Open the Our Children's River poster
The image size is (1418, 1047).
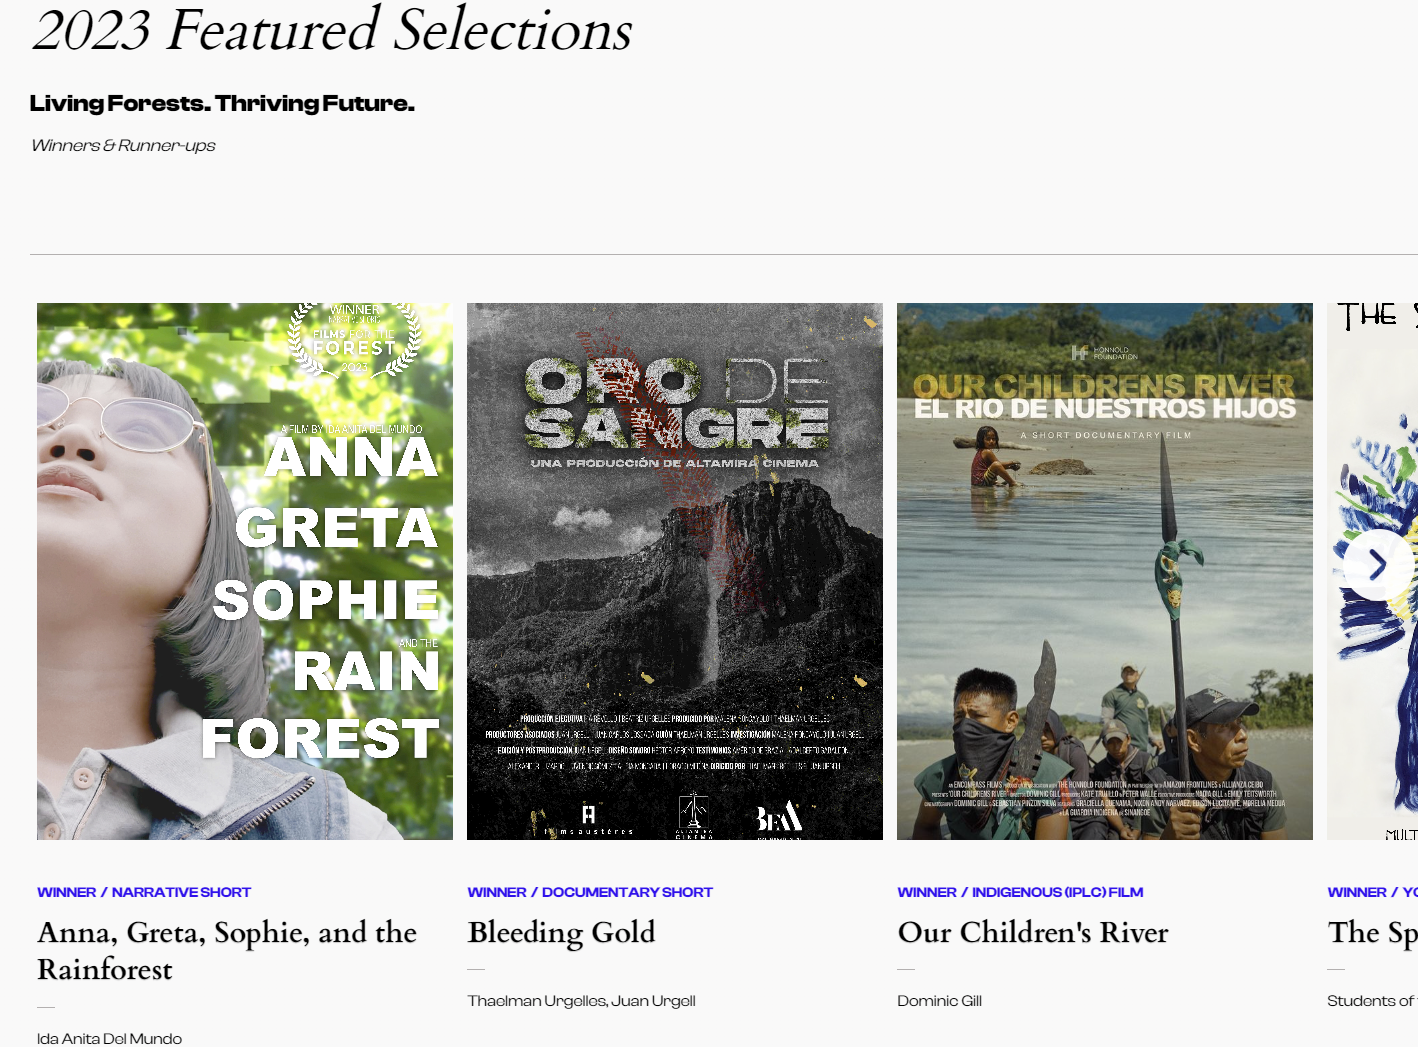(x=1105, y=571)
